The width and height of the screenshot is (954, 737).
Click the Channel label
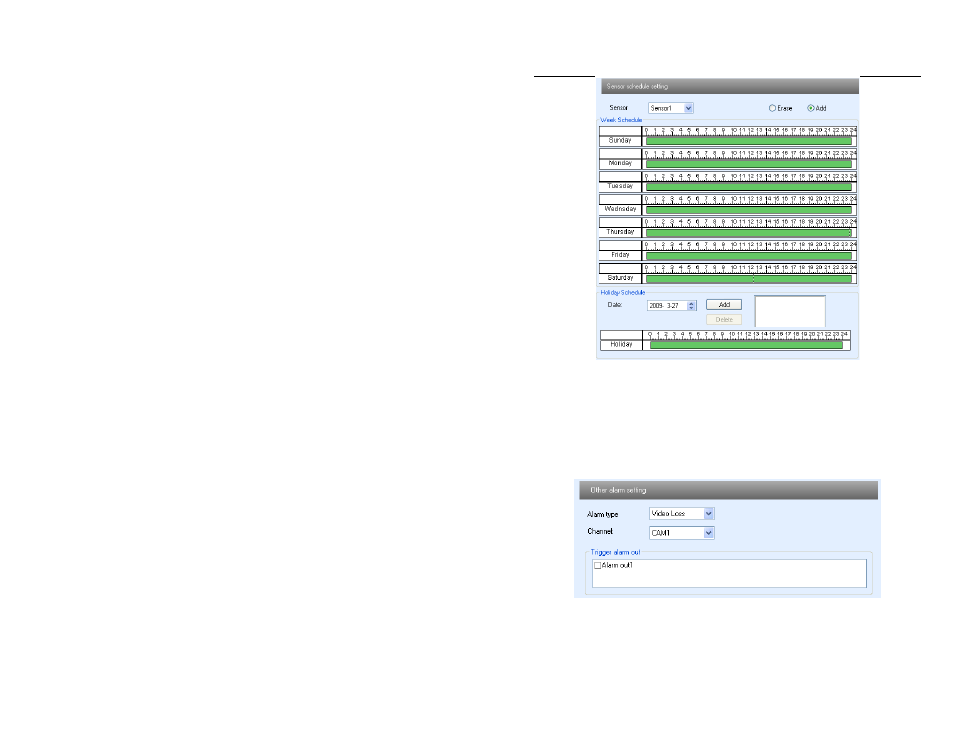pyautogui.click(x=600, y=531)
